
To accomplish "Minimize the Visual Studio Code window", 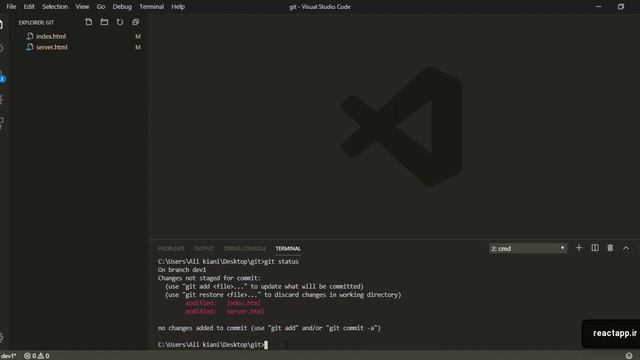I will click(598, 7).
